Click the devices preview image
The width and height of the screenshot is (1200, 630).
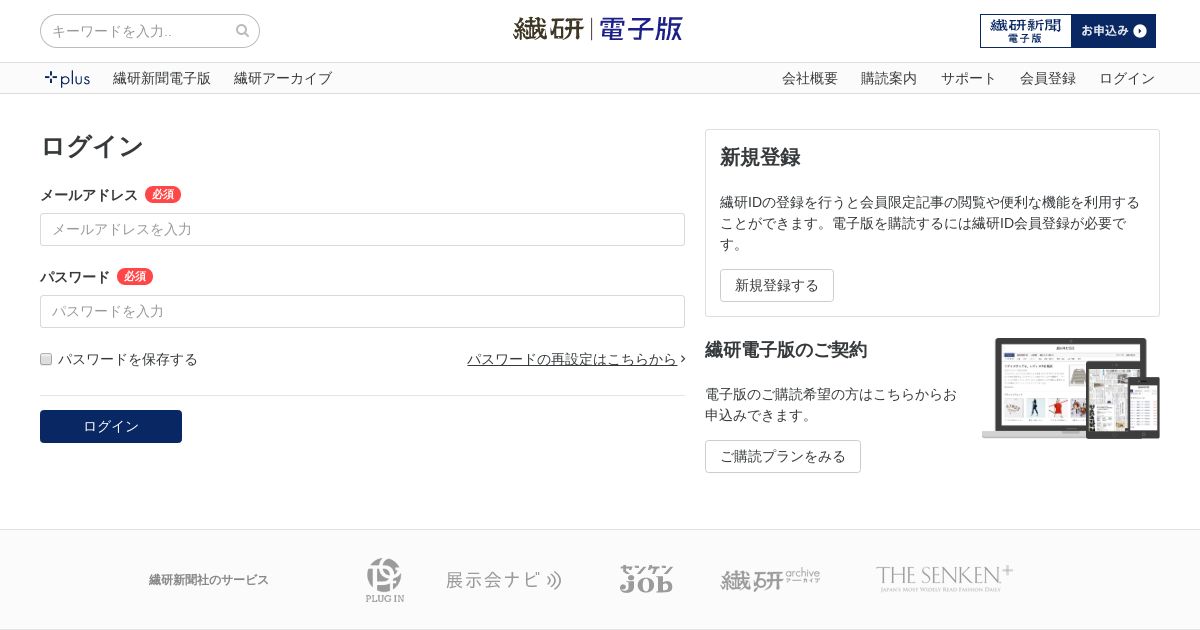(x=1071, y=388)
